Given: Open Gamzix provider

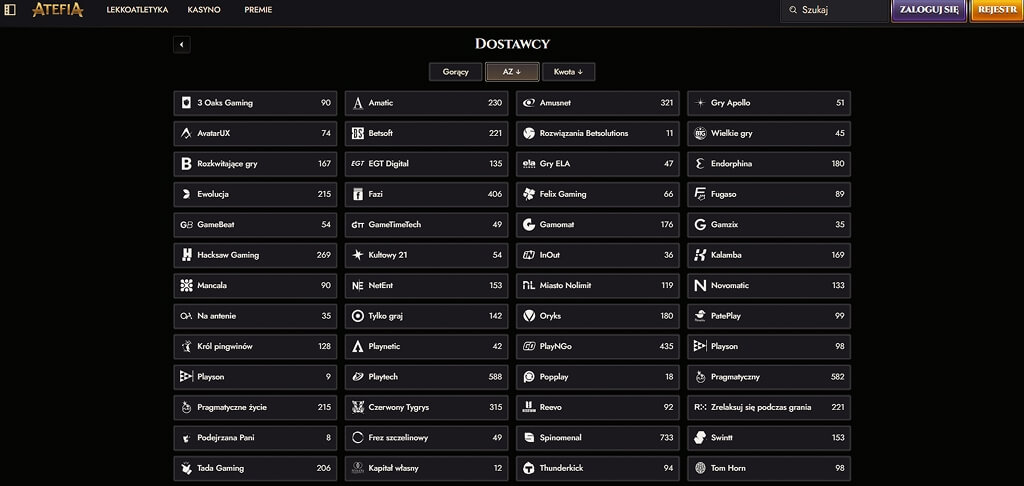Looking at the screenshot, I should tap(769, 225).
